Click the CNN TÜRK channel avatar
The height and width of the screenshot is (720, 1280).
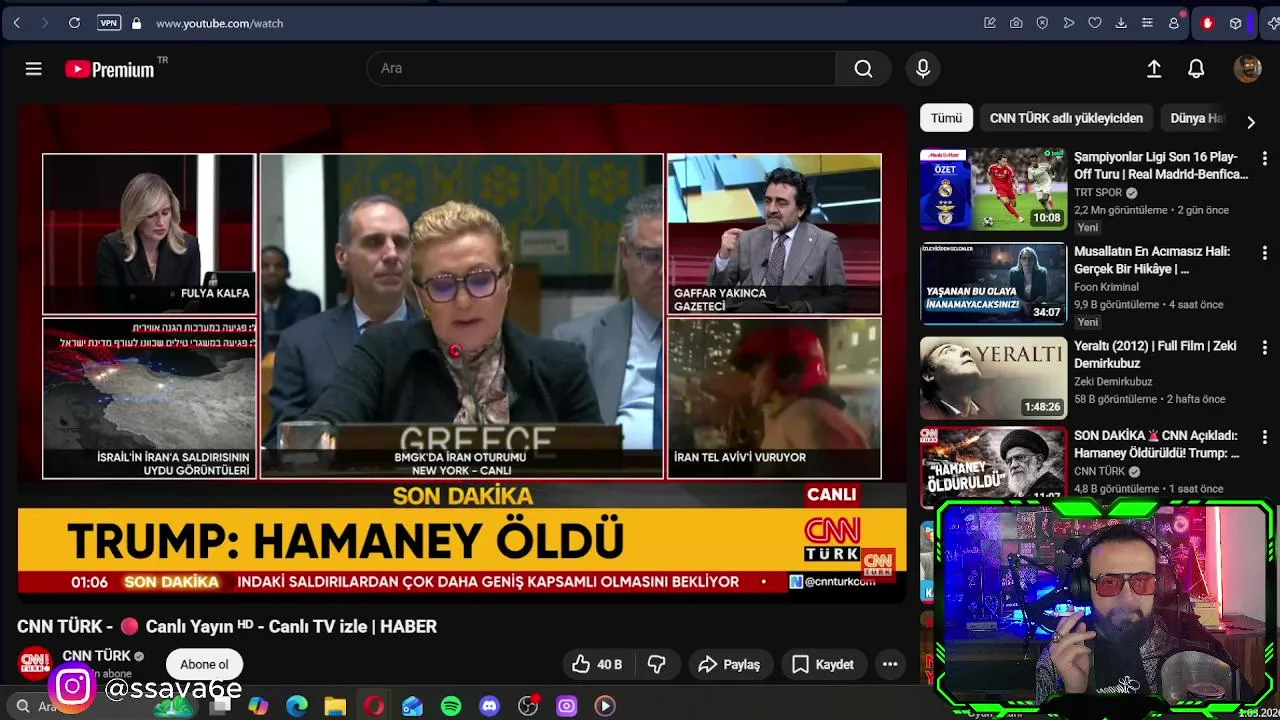coord(34,662)
